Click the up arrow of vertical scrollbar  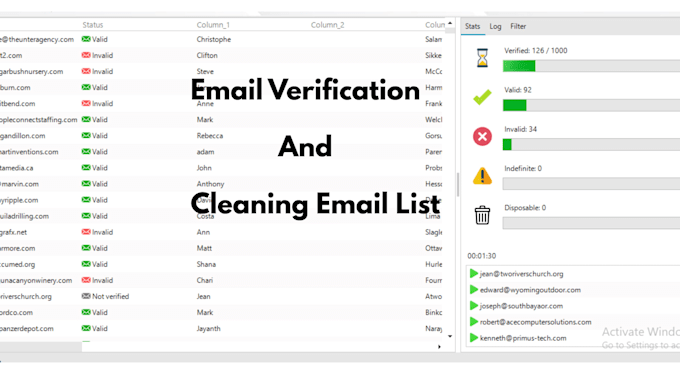coord(450,23)
